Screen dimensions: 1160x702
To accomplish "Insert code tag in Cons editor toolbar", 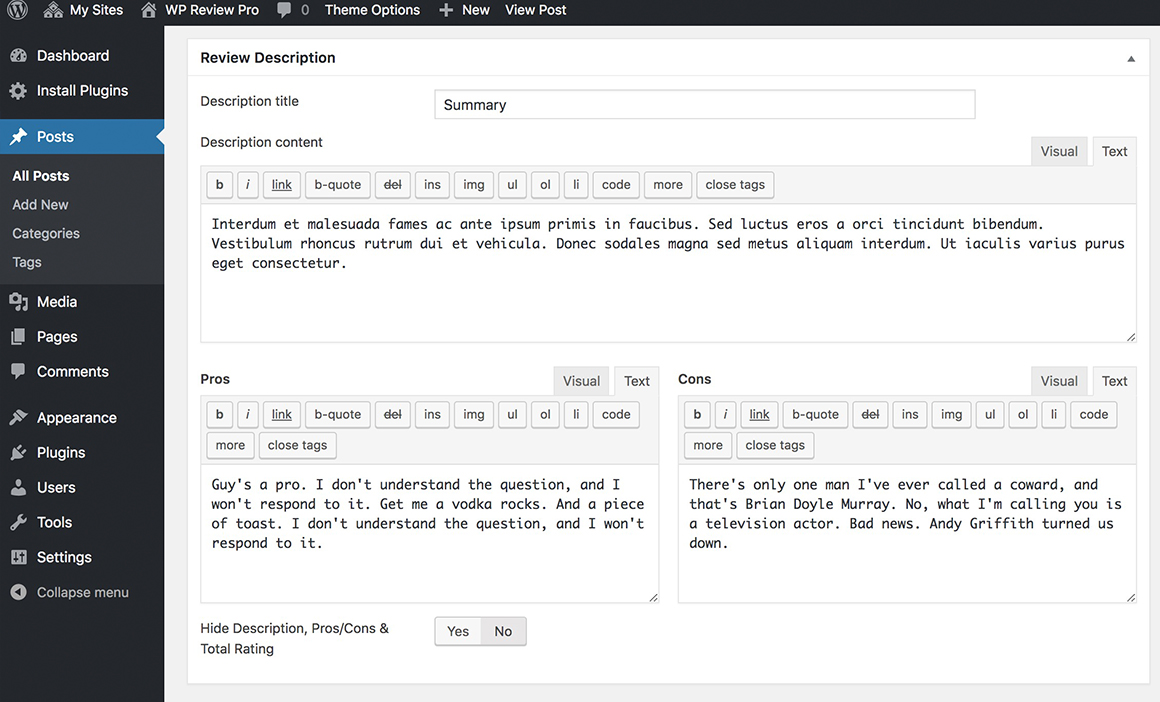I will click(x=1093, y=415).
